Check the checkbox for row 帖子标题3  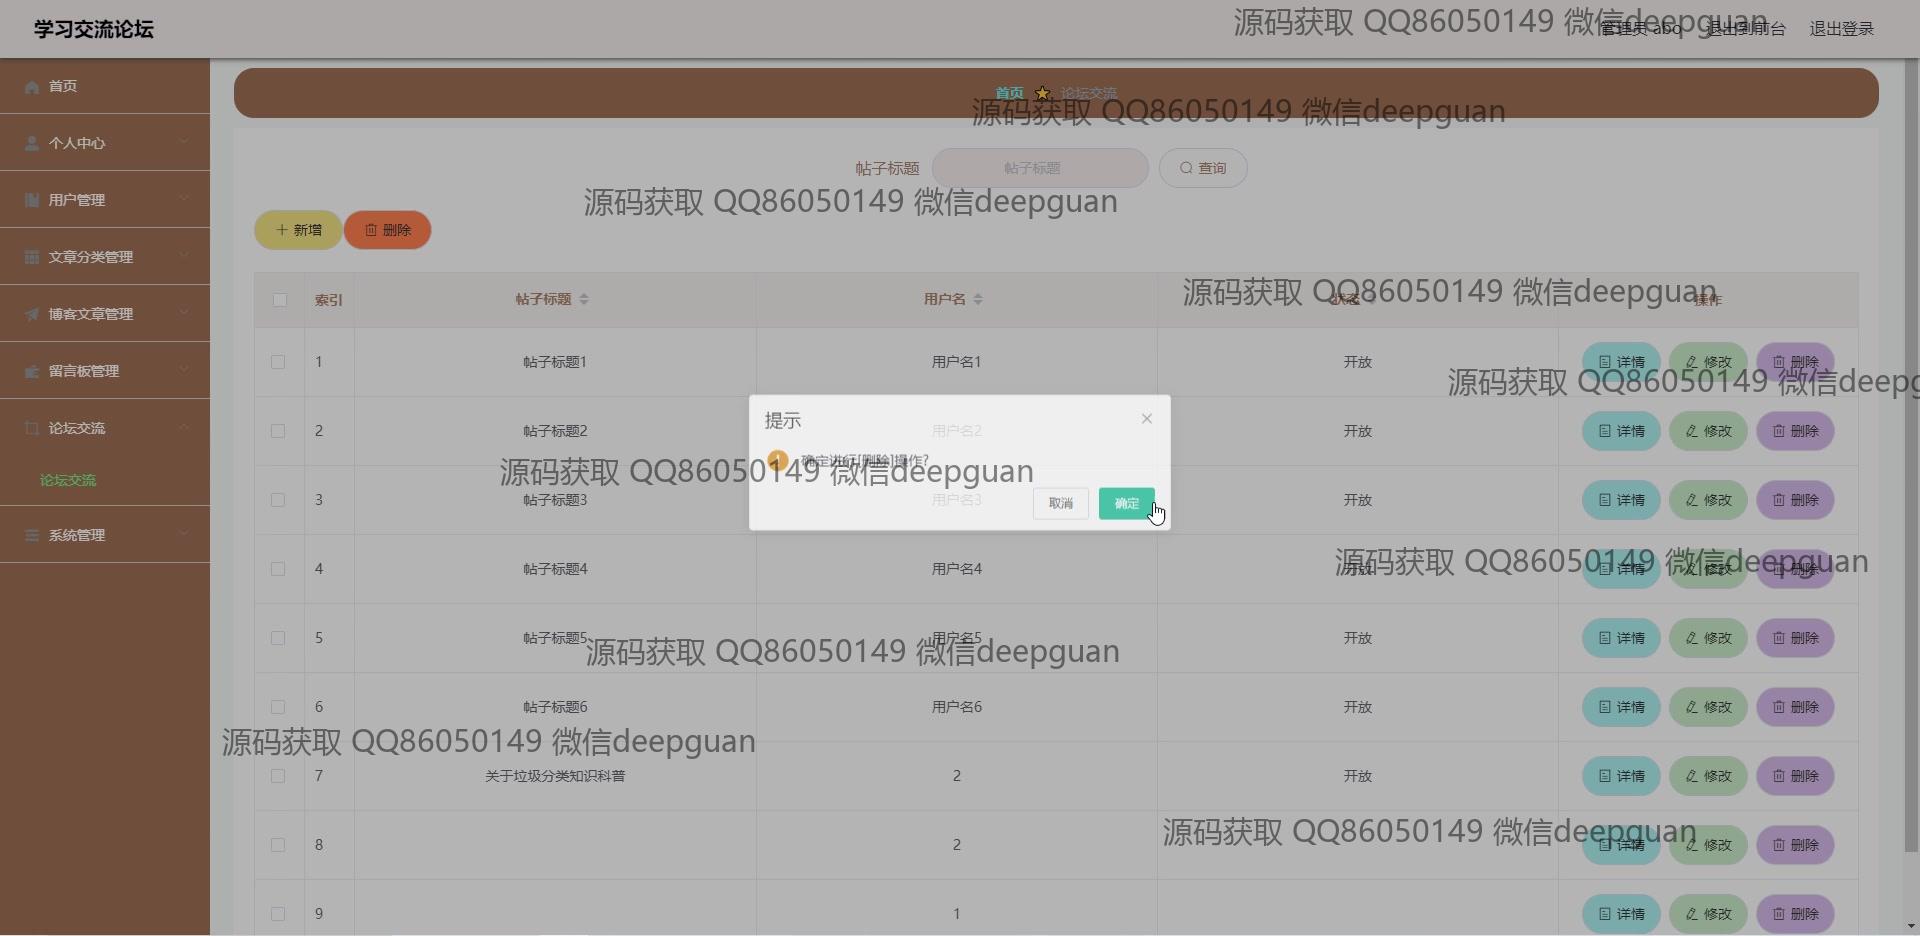(278, 500)
